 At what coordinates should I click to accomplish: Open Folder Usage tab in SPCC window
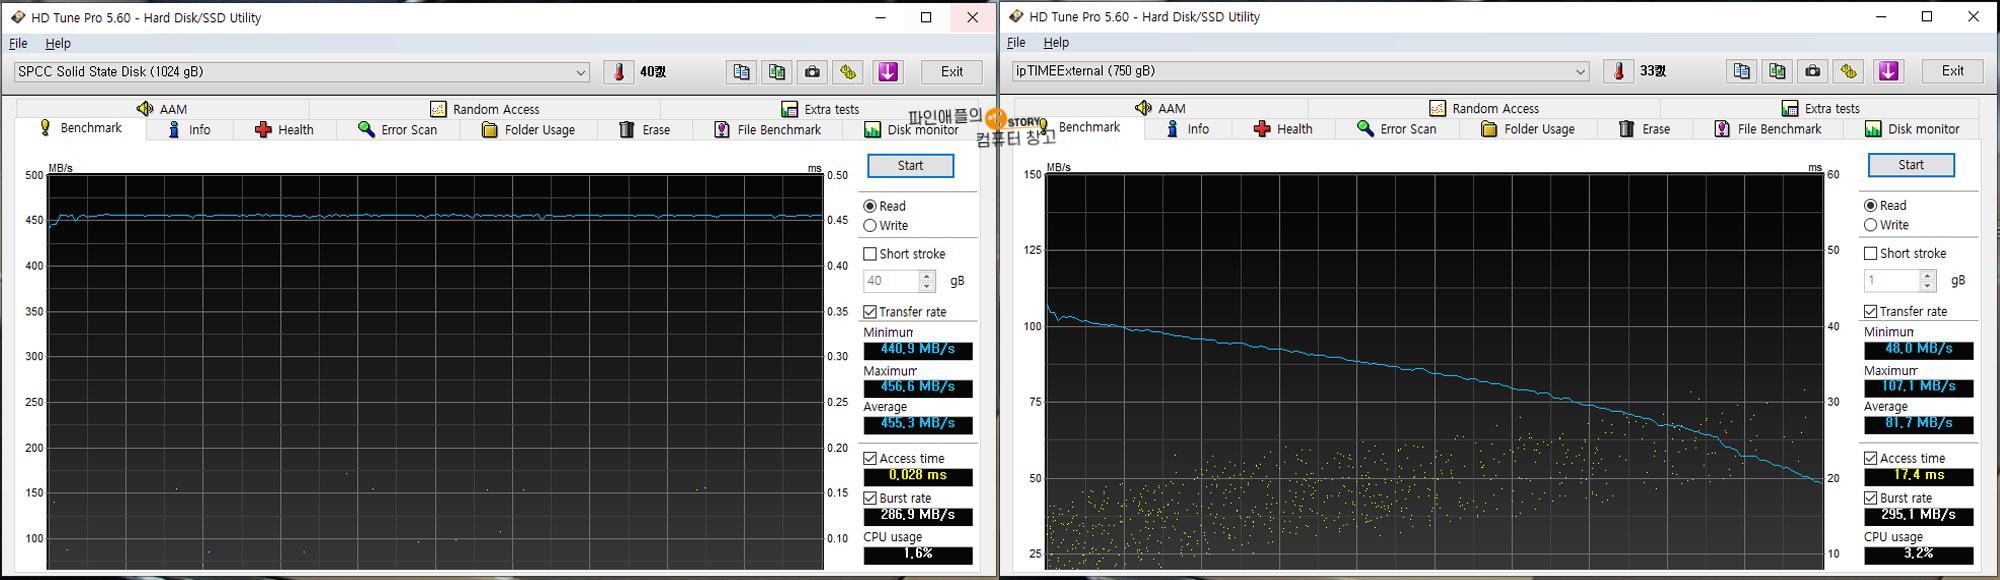[x=528, y=130]
